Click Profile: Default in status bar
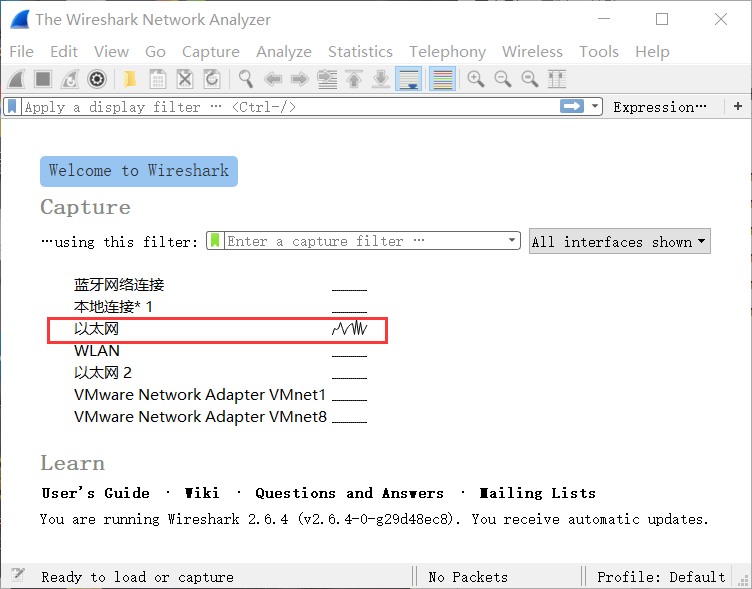 tap(661, 577)
